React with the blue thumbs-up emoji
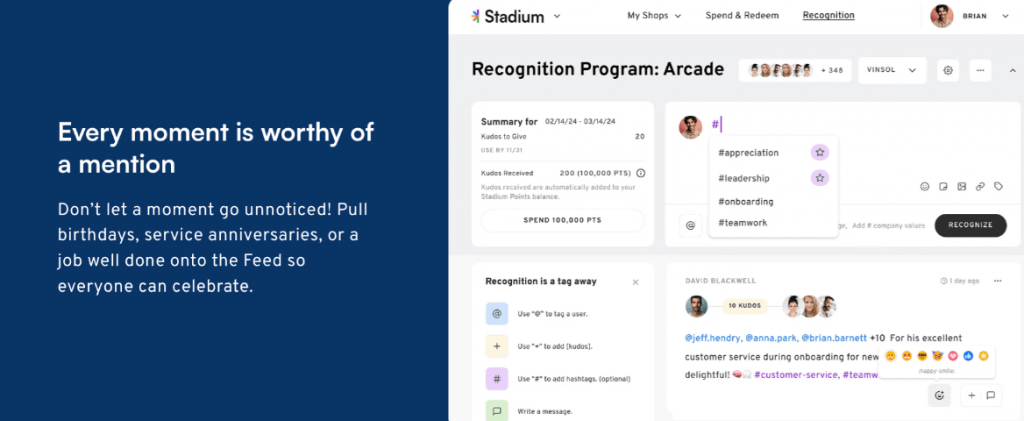The width and height of the screenshot is (1024, 421). point(968,356)
